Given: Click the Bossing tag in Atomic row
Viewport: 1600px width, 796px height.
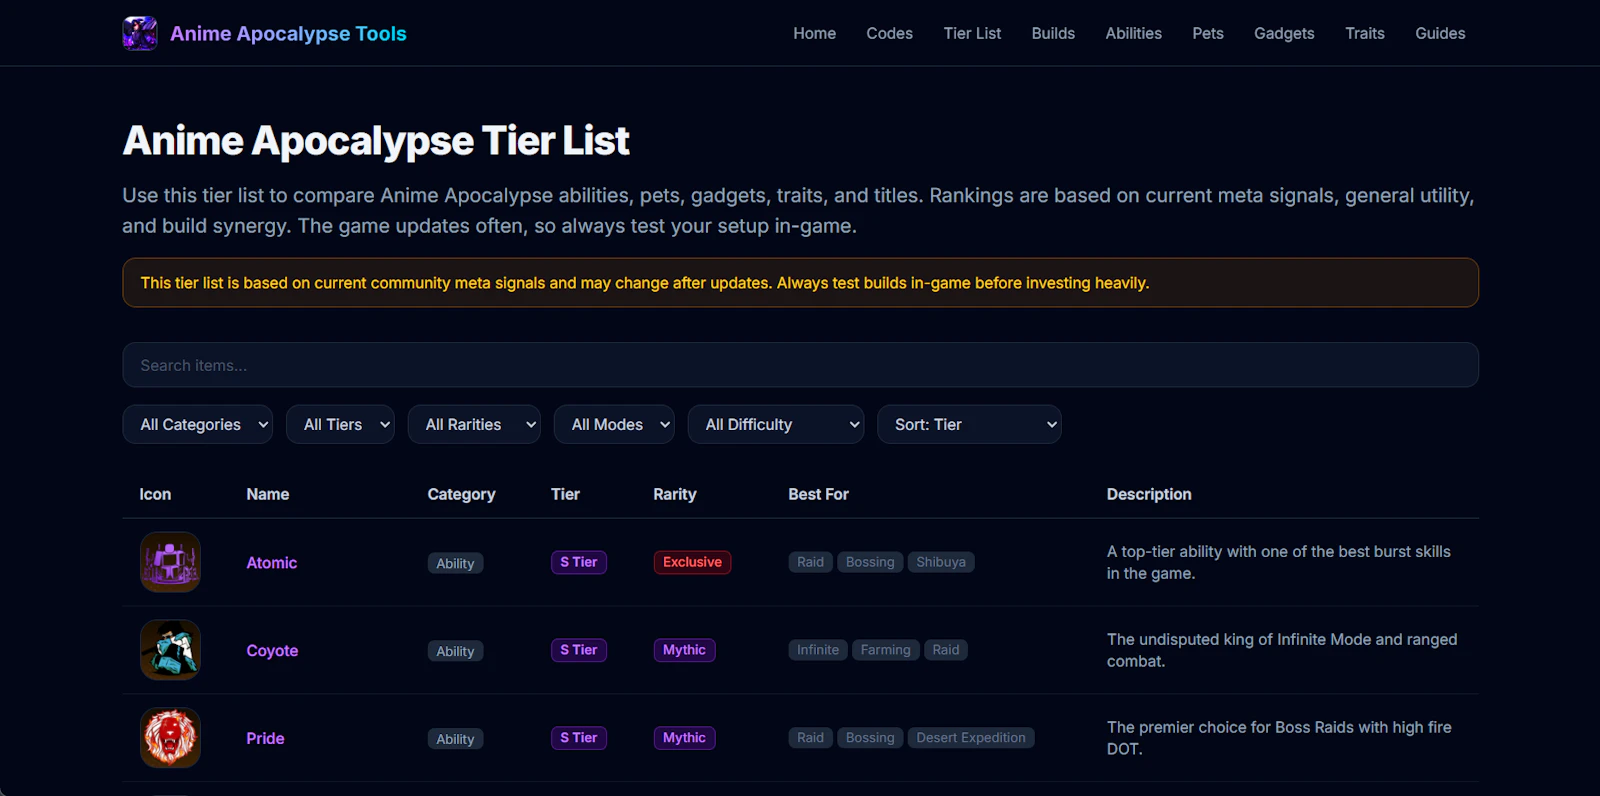Looking at the screenshot, I should [870, 562].
